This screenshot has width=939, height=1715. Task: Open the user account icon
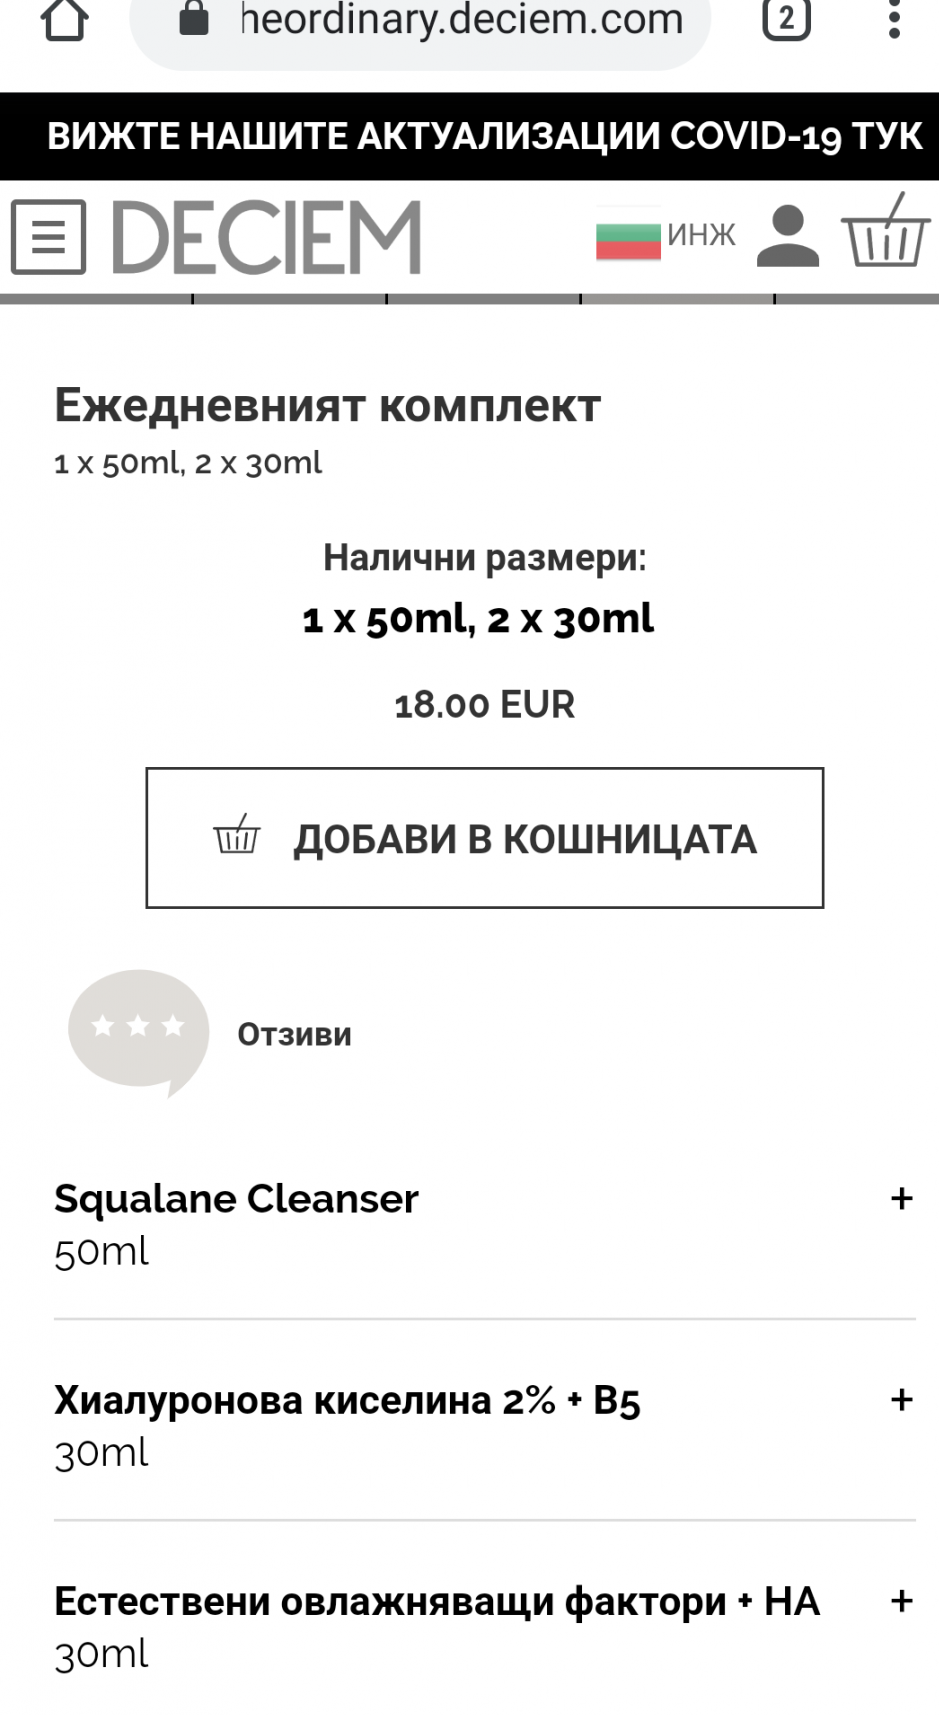coord(788,236)
